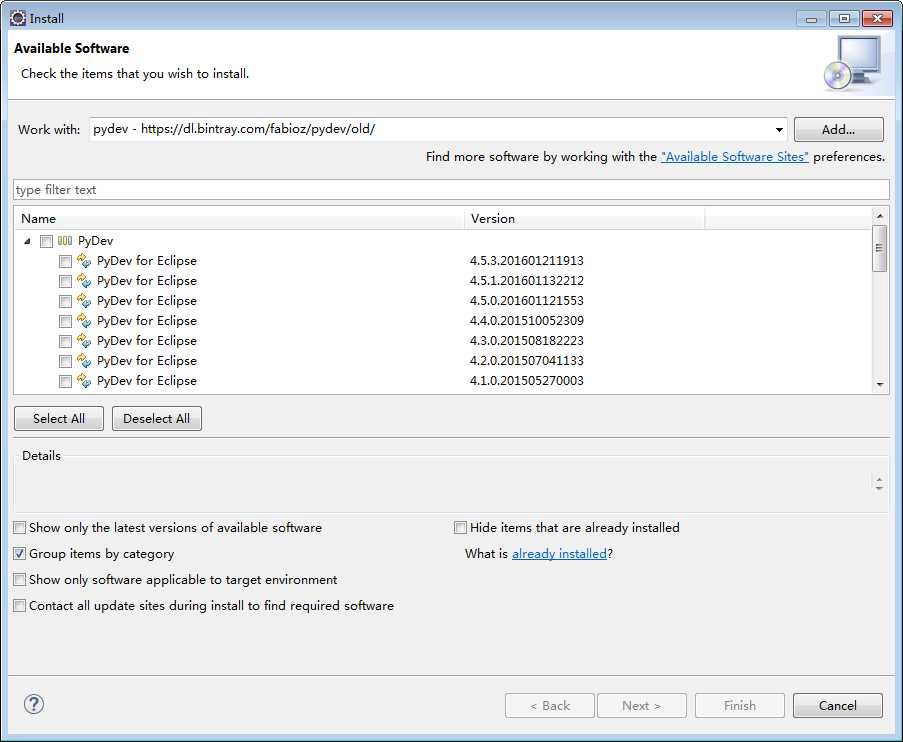The image size is (903, 742).
Task: Open the help question mark icon
Action: (34, 704)
